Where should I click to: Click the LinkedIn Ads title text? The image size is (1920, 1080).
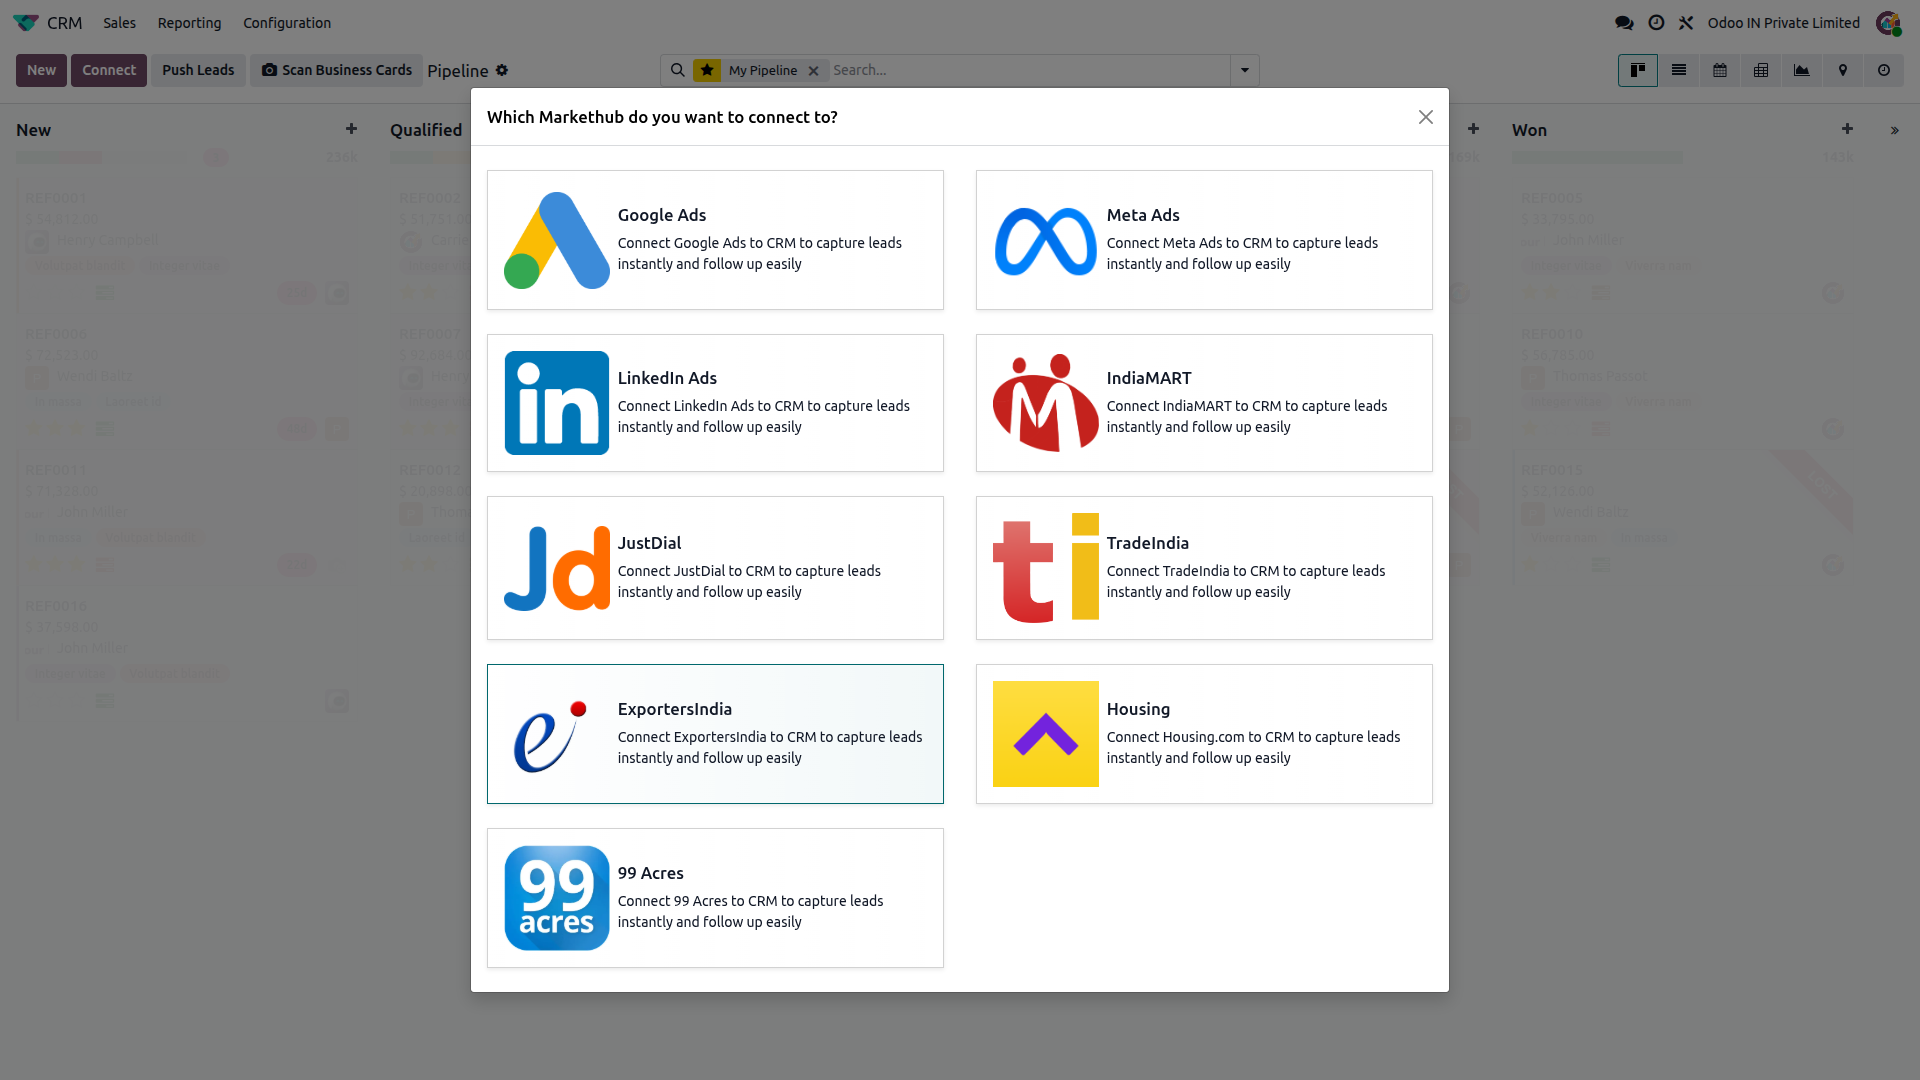click(x=667, y=378)
